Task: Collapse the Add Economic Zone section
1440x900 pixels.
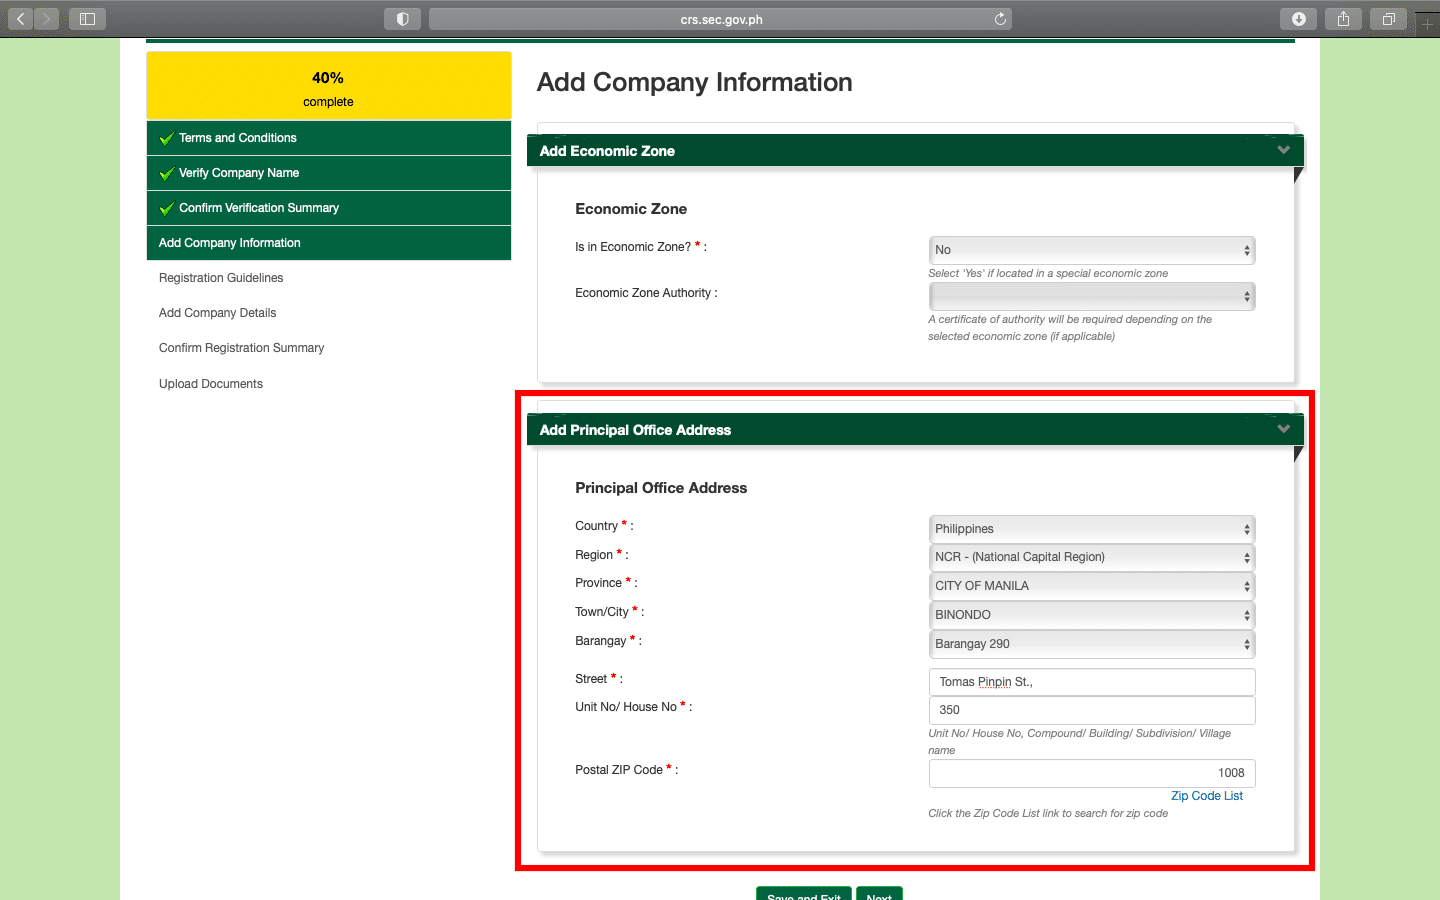Action: click(x=1283, y=150)
